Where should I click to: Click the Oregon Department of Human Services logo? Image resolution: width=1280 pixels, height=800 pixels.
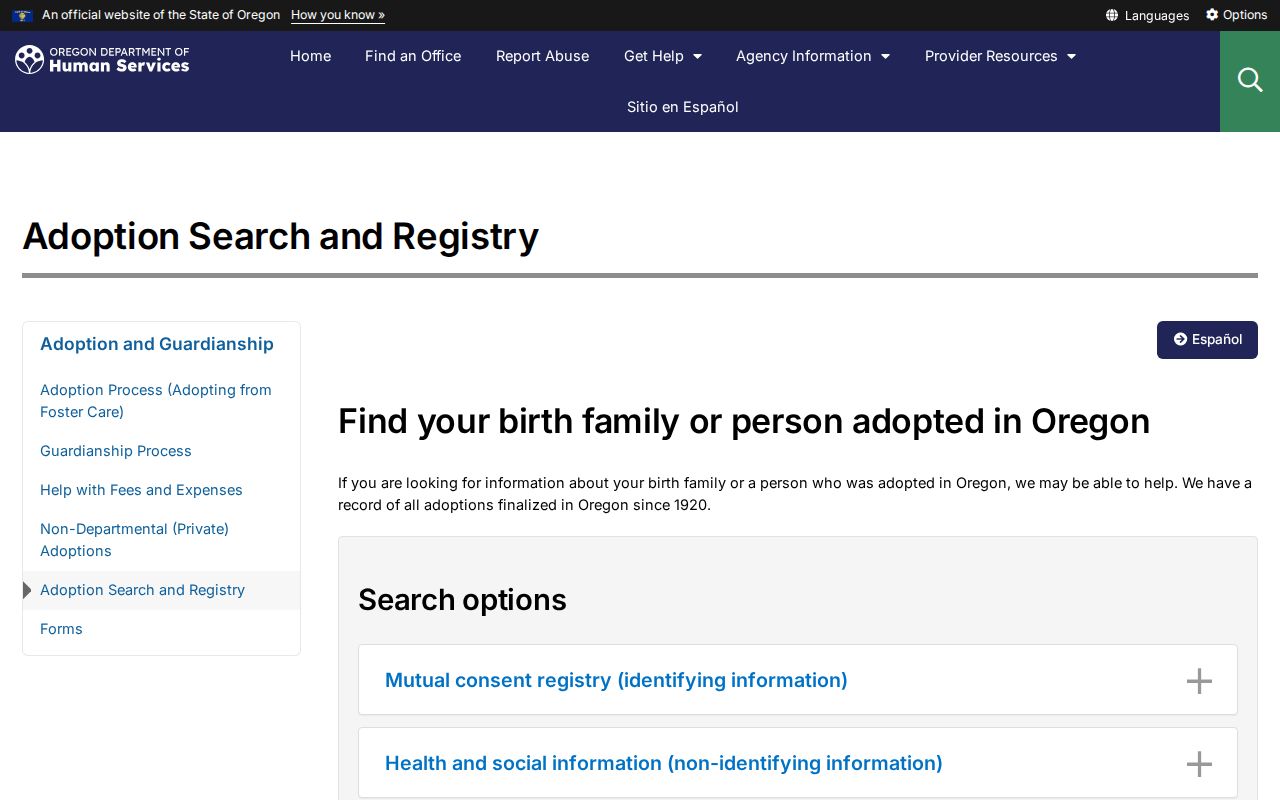(102, 60)
